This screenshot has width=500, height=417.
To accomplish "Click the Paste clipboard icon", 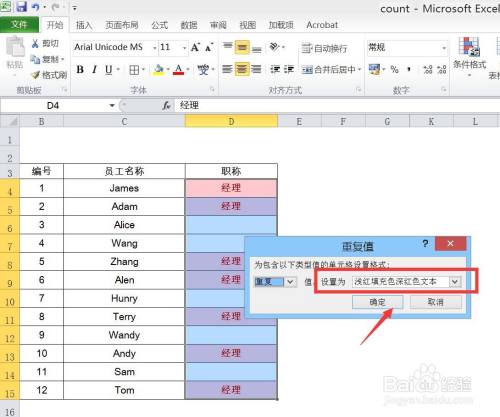I will [15, 48].
